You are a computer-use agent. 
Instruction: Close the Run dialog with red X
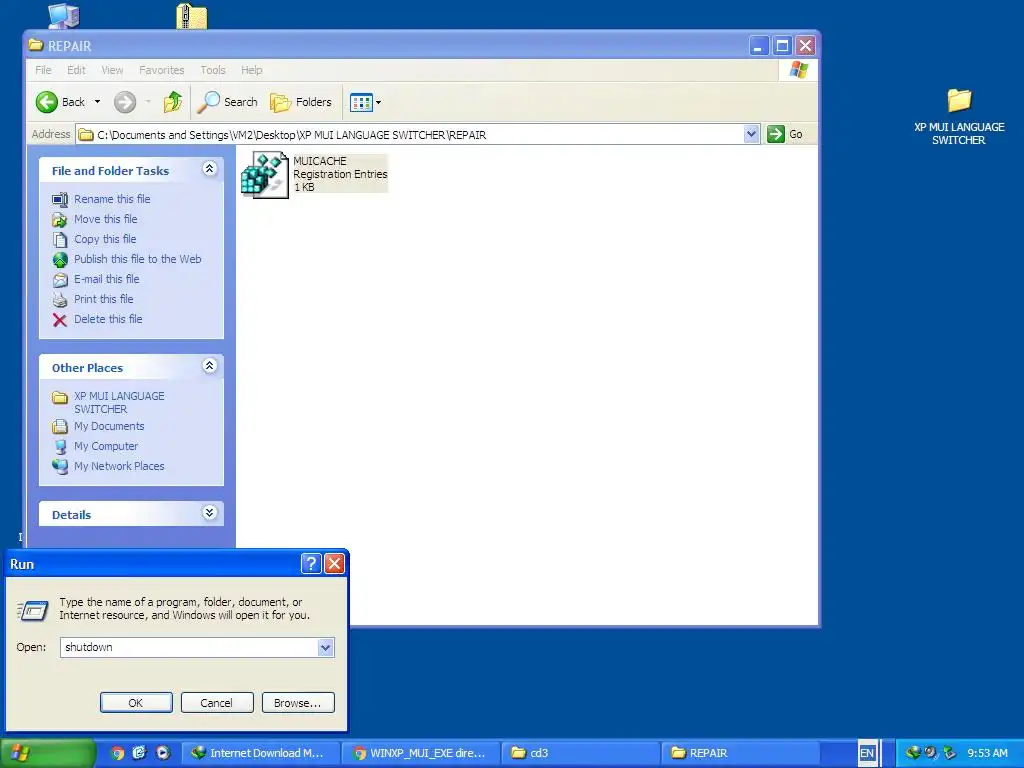[x=334, y=564]
